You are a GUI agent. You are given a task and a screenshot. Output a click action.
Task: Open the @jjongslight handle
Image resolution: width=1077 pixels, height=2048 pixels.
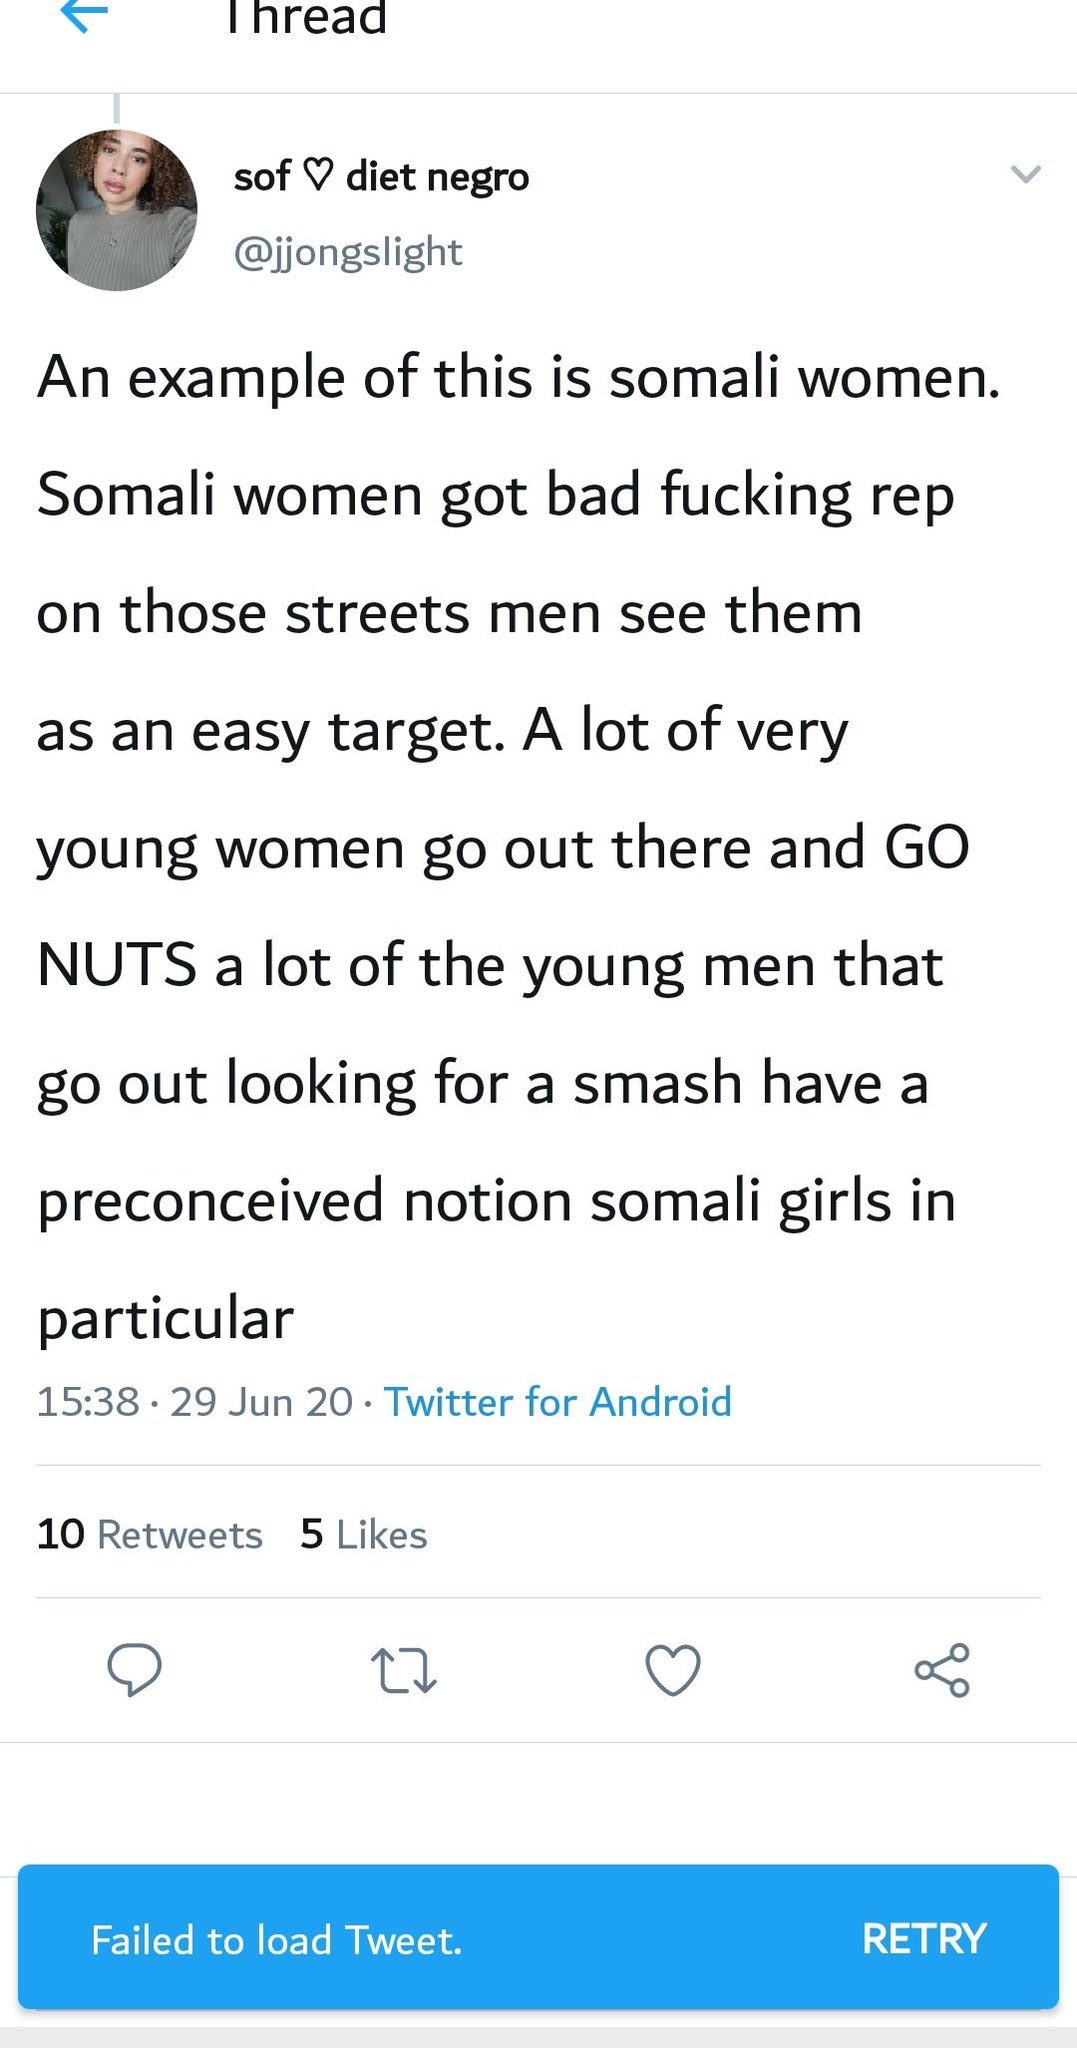[x=348, y=252]
